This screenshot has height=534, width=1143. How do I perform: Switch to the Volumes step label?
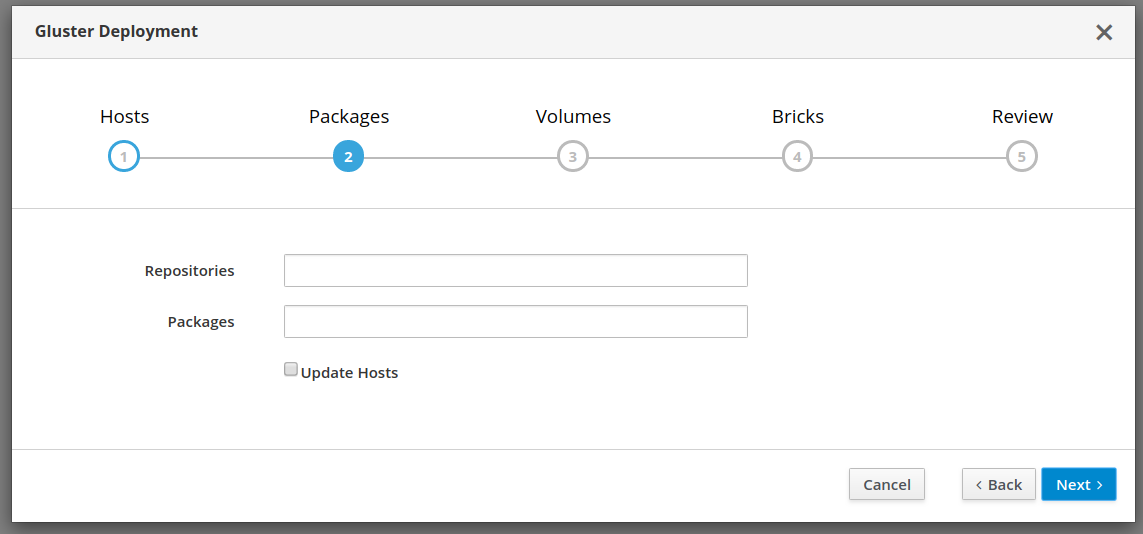(x=573, y=117)
